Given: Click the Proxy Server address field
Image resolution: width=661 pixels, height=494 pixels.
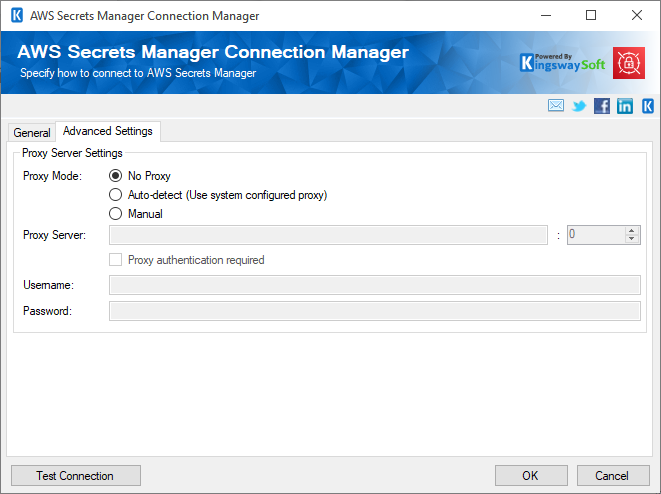Looking at the screenshot, I should [x=328, y=235].
